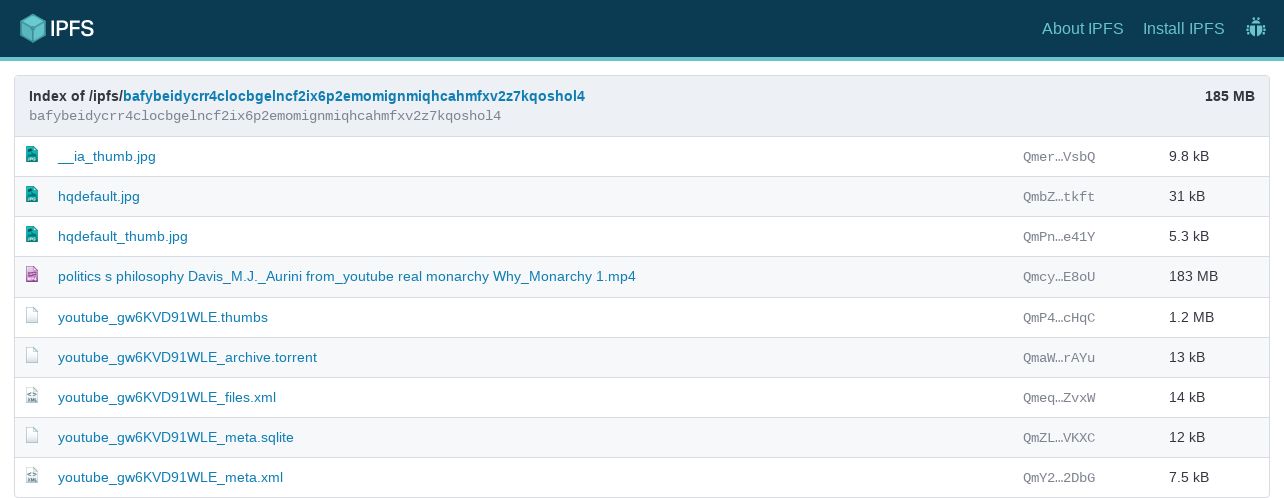Viewport: 1284px width, 498px height.
Task: Open the hqdefault.jpg file
Action: point(99,196)
